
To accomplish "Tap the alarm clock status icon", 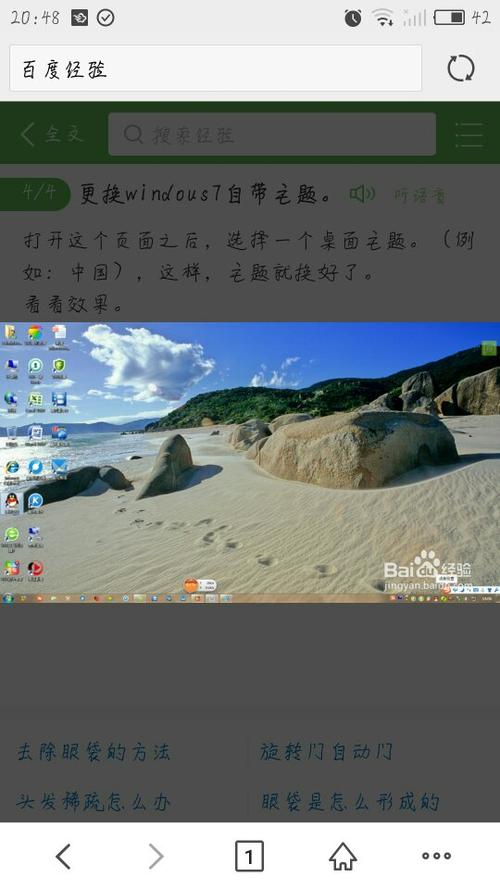I will click(353, 18).
